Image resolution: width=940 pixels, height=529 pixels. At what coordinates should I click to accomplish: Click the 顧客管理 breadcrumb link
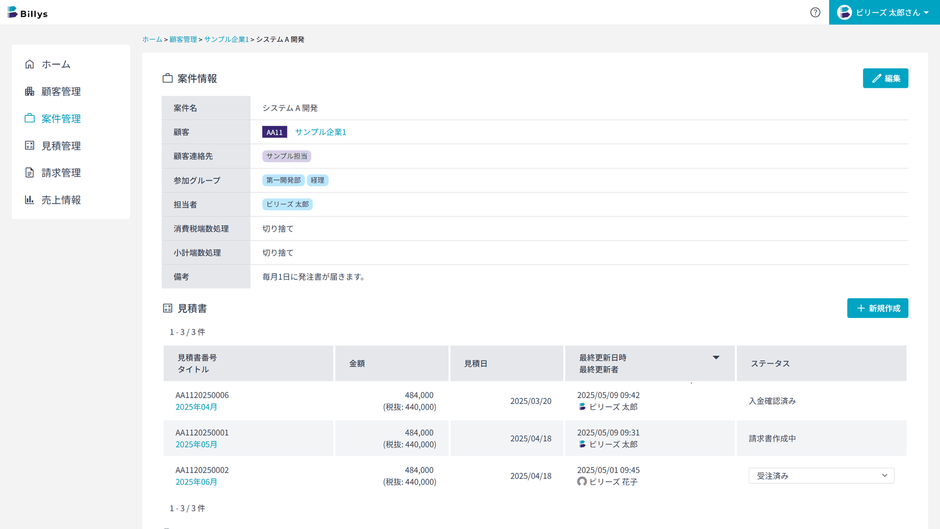[183, 40]
